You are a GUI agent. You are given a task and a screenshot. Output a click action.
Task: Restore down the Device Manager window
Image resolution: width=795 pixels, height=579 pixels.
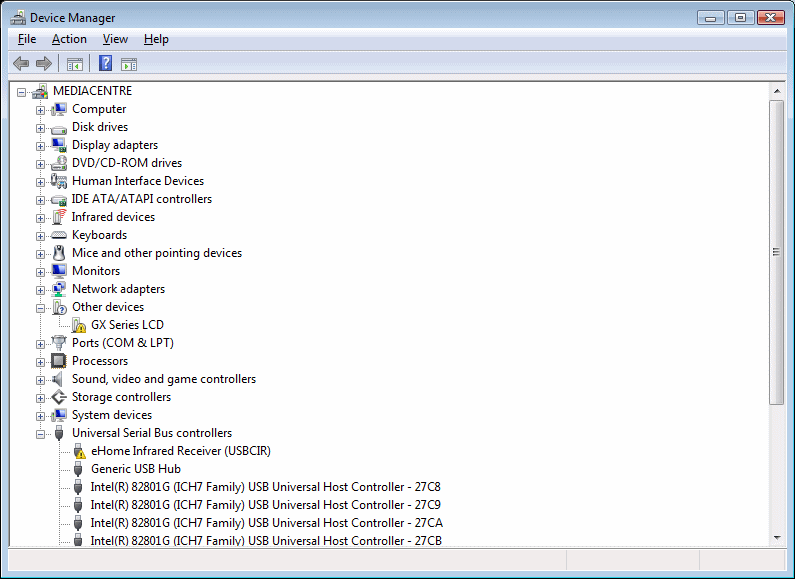[x=740, y=18]
